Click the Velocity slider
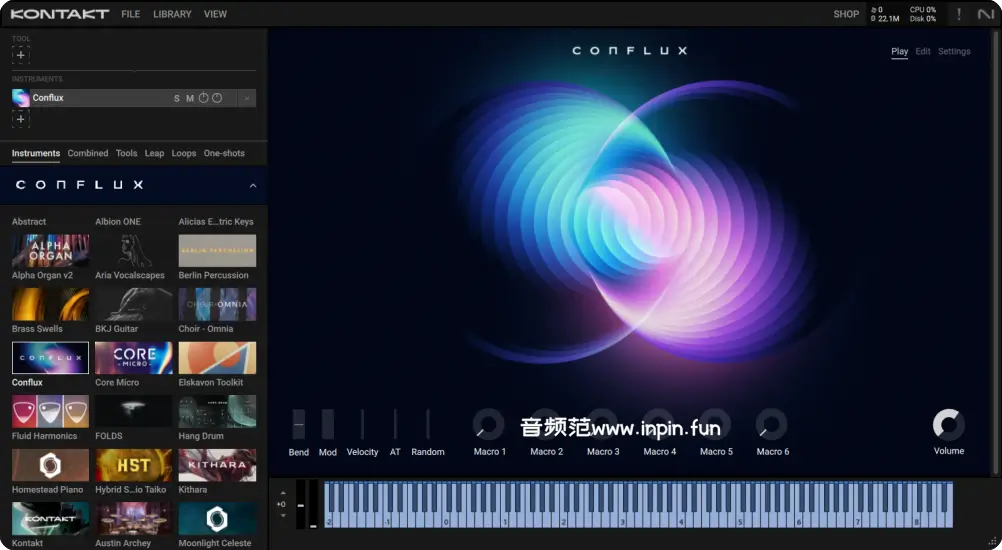This screenshot has height=550, width=1002. [362, 424]
